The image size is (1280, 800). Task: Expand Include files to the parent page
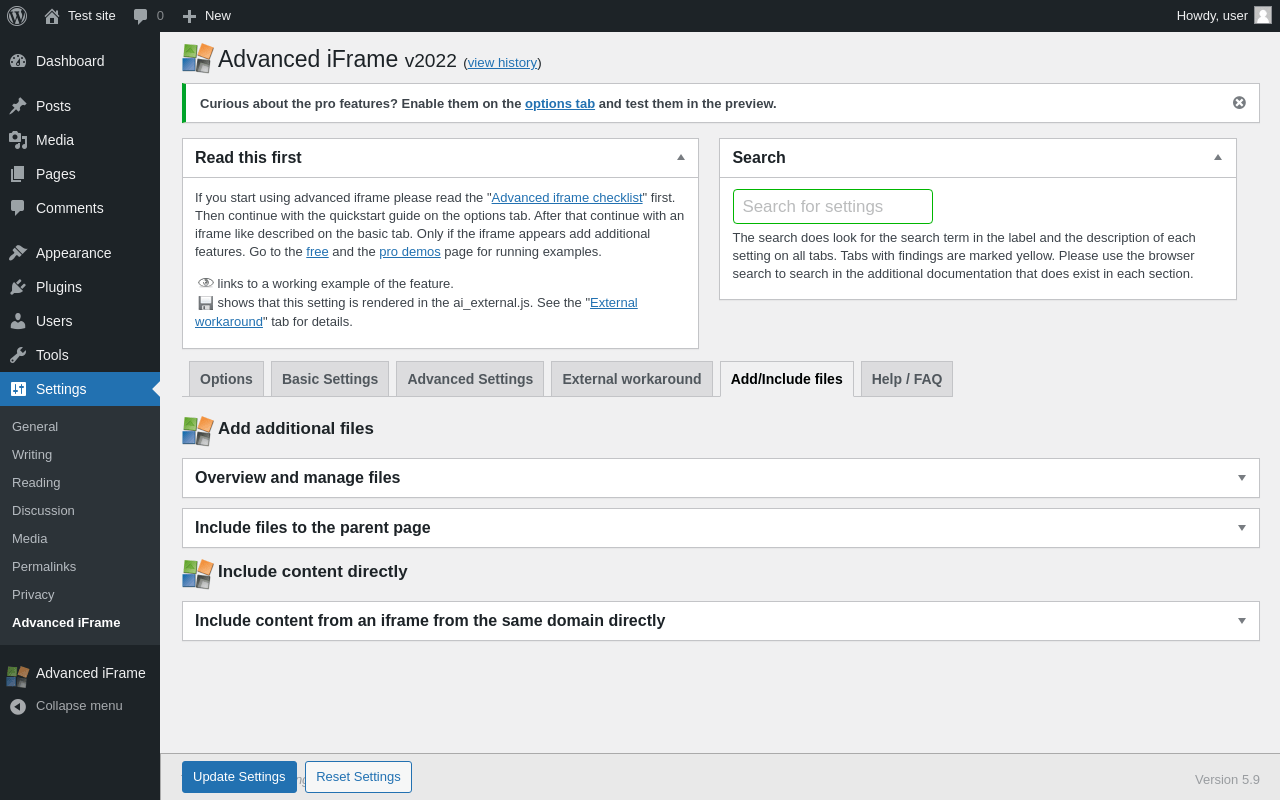click(1242, 528)
